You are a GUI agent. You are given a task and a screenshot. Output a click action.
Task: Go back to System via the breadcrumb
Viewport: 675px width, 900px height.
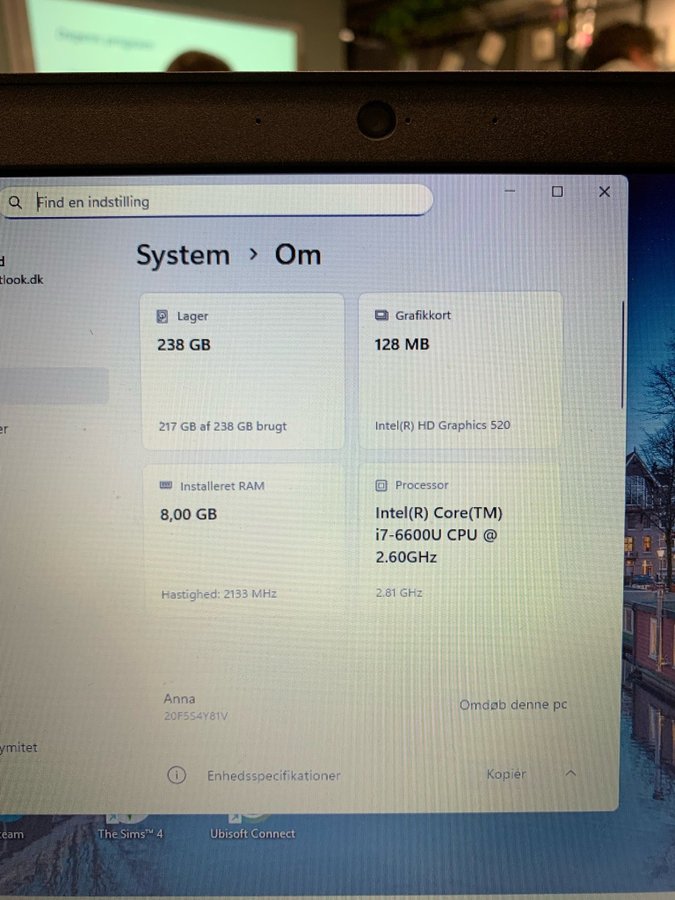coord(183,255)
